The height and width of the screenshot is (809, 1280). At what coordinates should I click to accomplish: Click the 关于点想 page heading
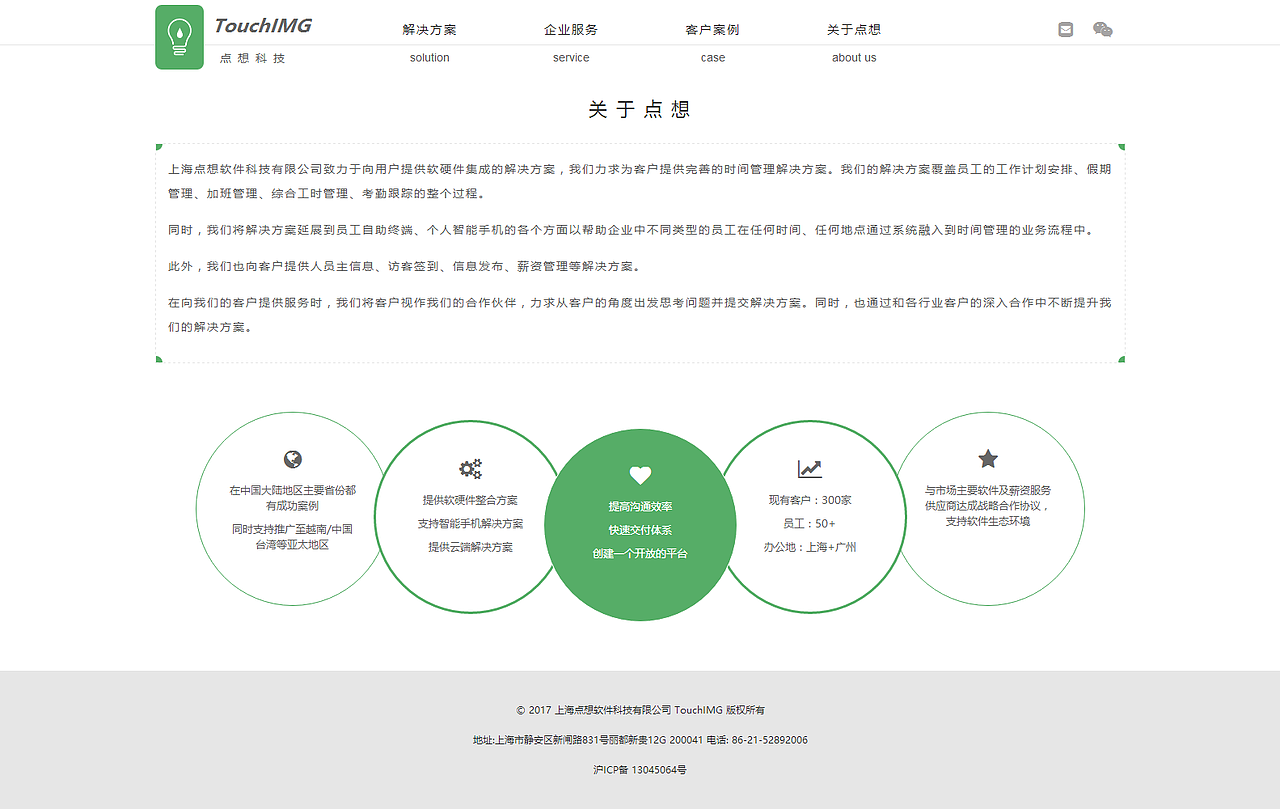point(640,108)
